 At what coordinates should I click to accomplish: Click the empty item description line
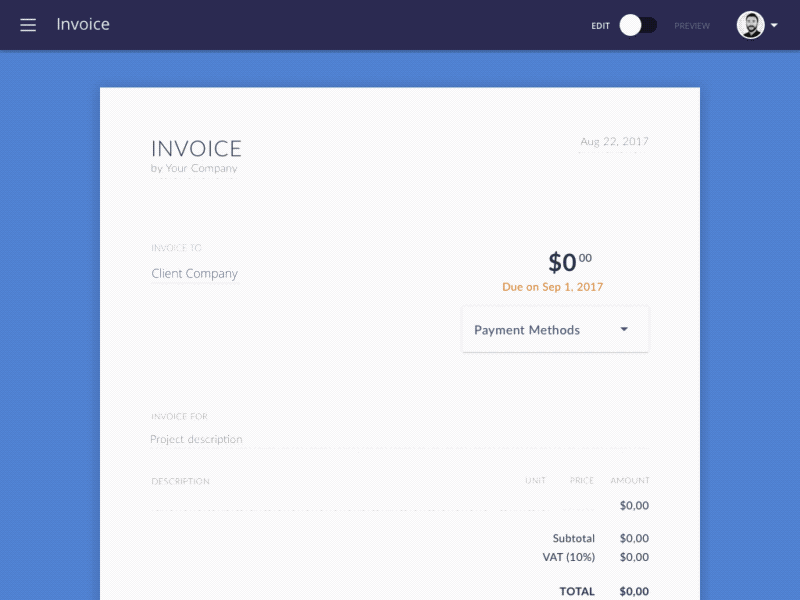pyautogui.click(x=300, y=505)
